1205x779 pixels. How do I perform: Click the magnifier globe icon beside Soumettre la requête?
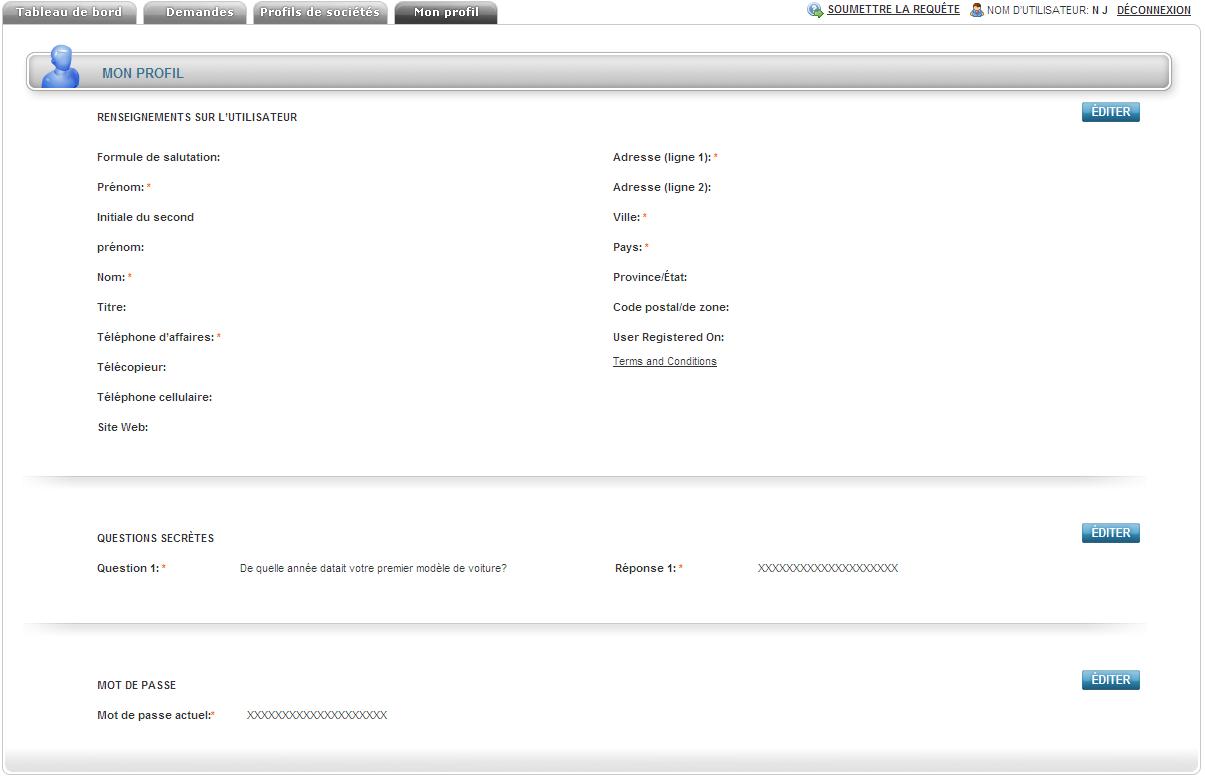point(816,10)
